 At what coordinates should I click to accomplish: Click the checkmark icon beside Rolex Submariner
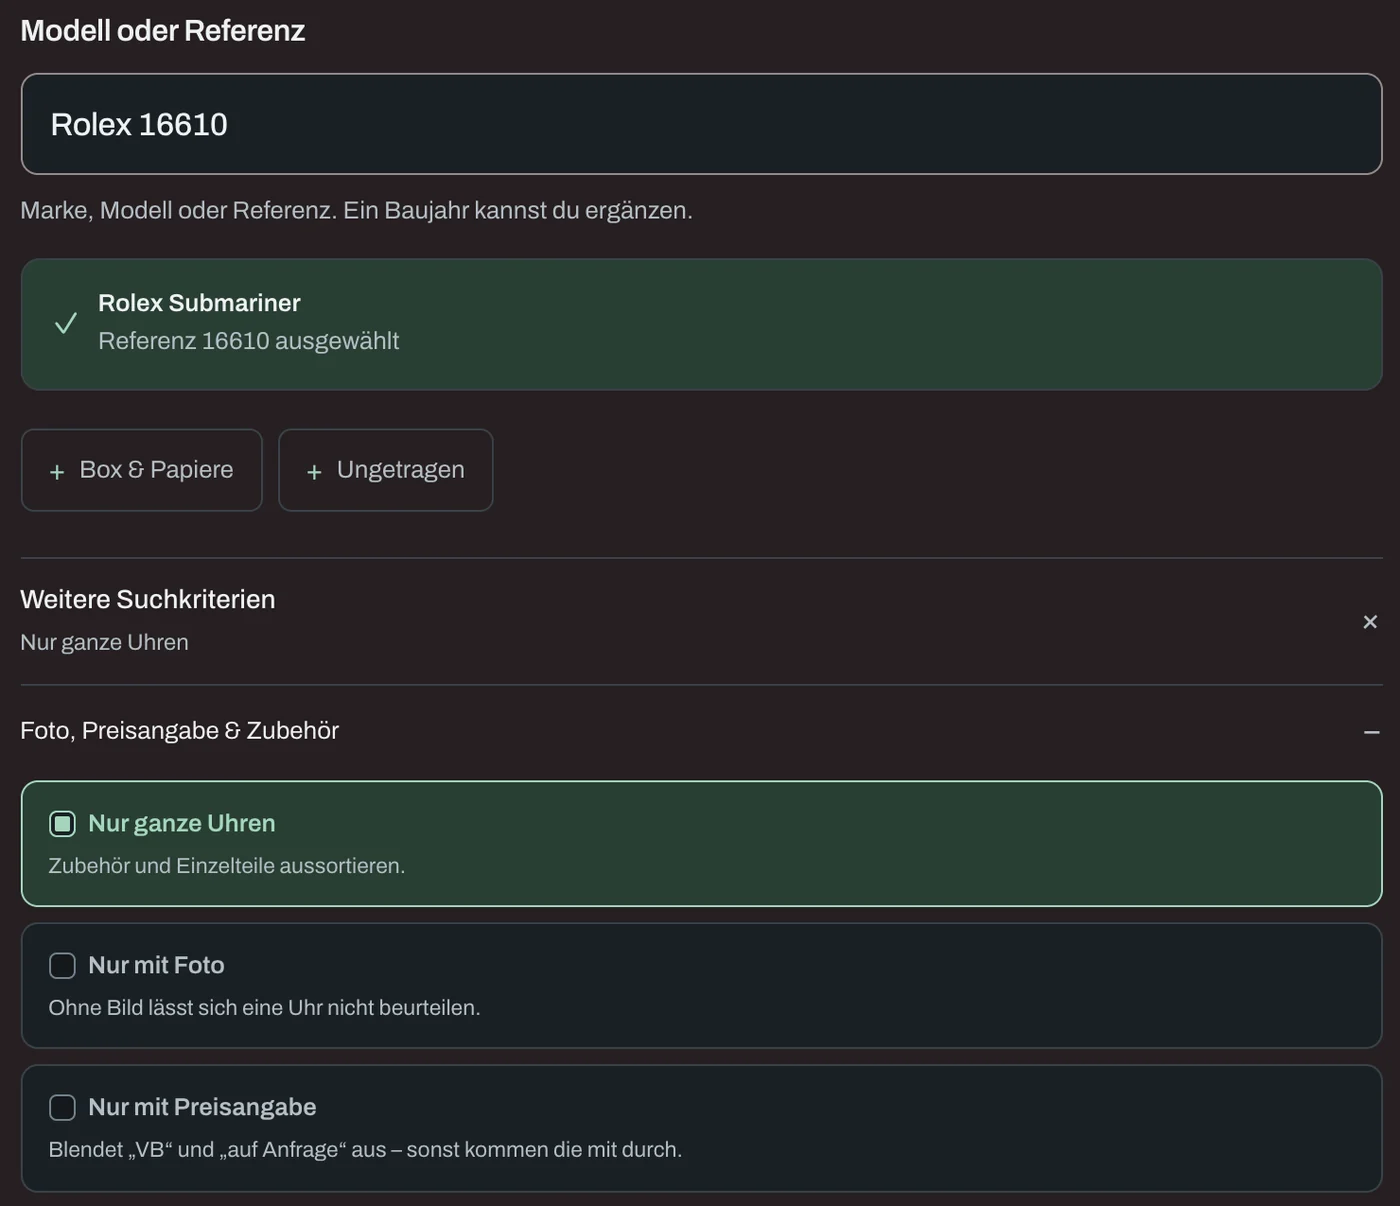tap(66, 323)
